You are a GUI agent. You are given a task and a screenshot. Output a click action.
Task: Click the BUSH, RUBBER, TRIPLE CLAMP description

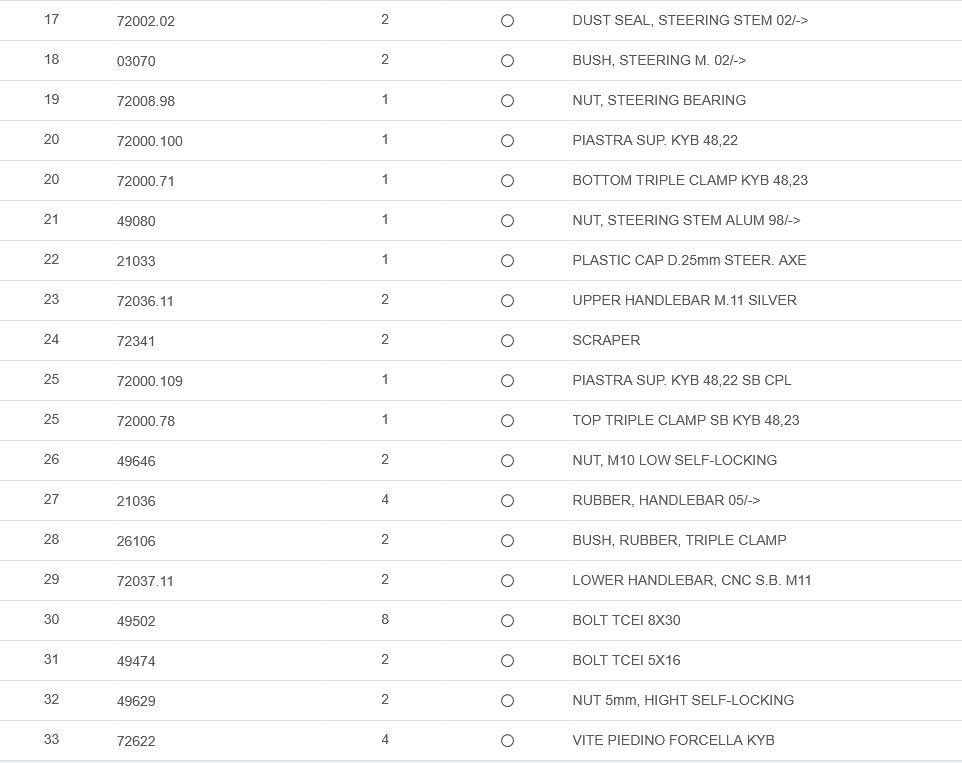679,540
